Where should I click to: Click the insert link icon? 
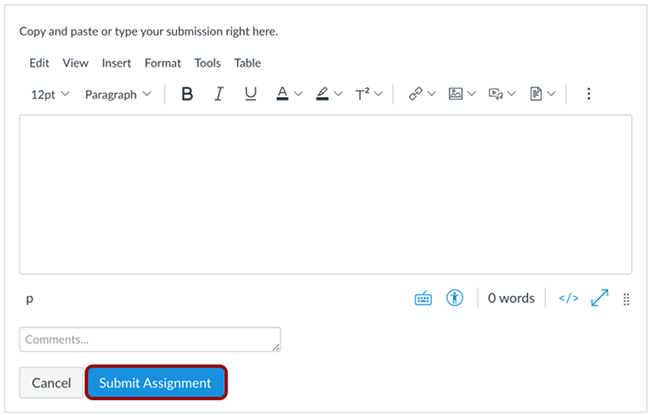click(x=415, y=94)
